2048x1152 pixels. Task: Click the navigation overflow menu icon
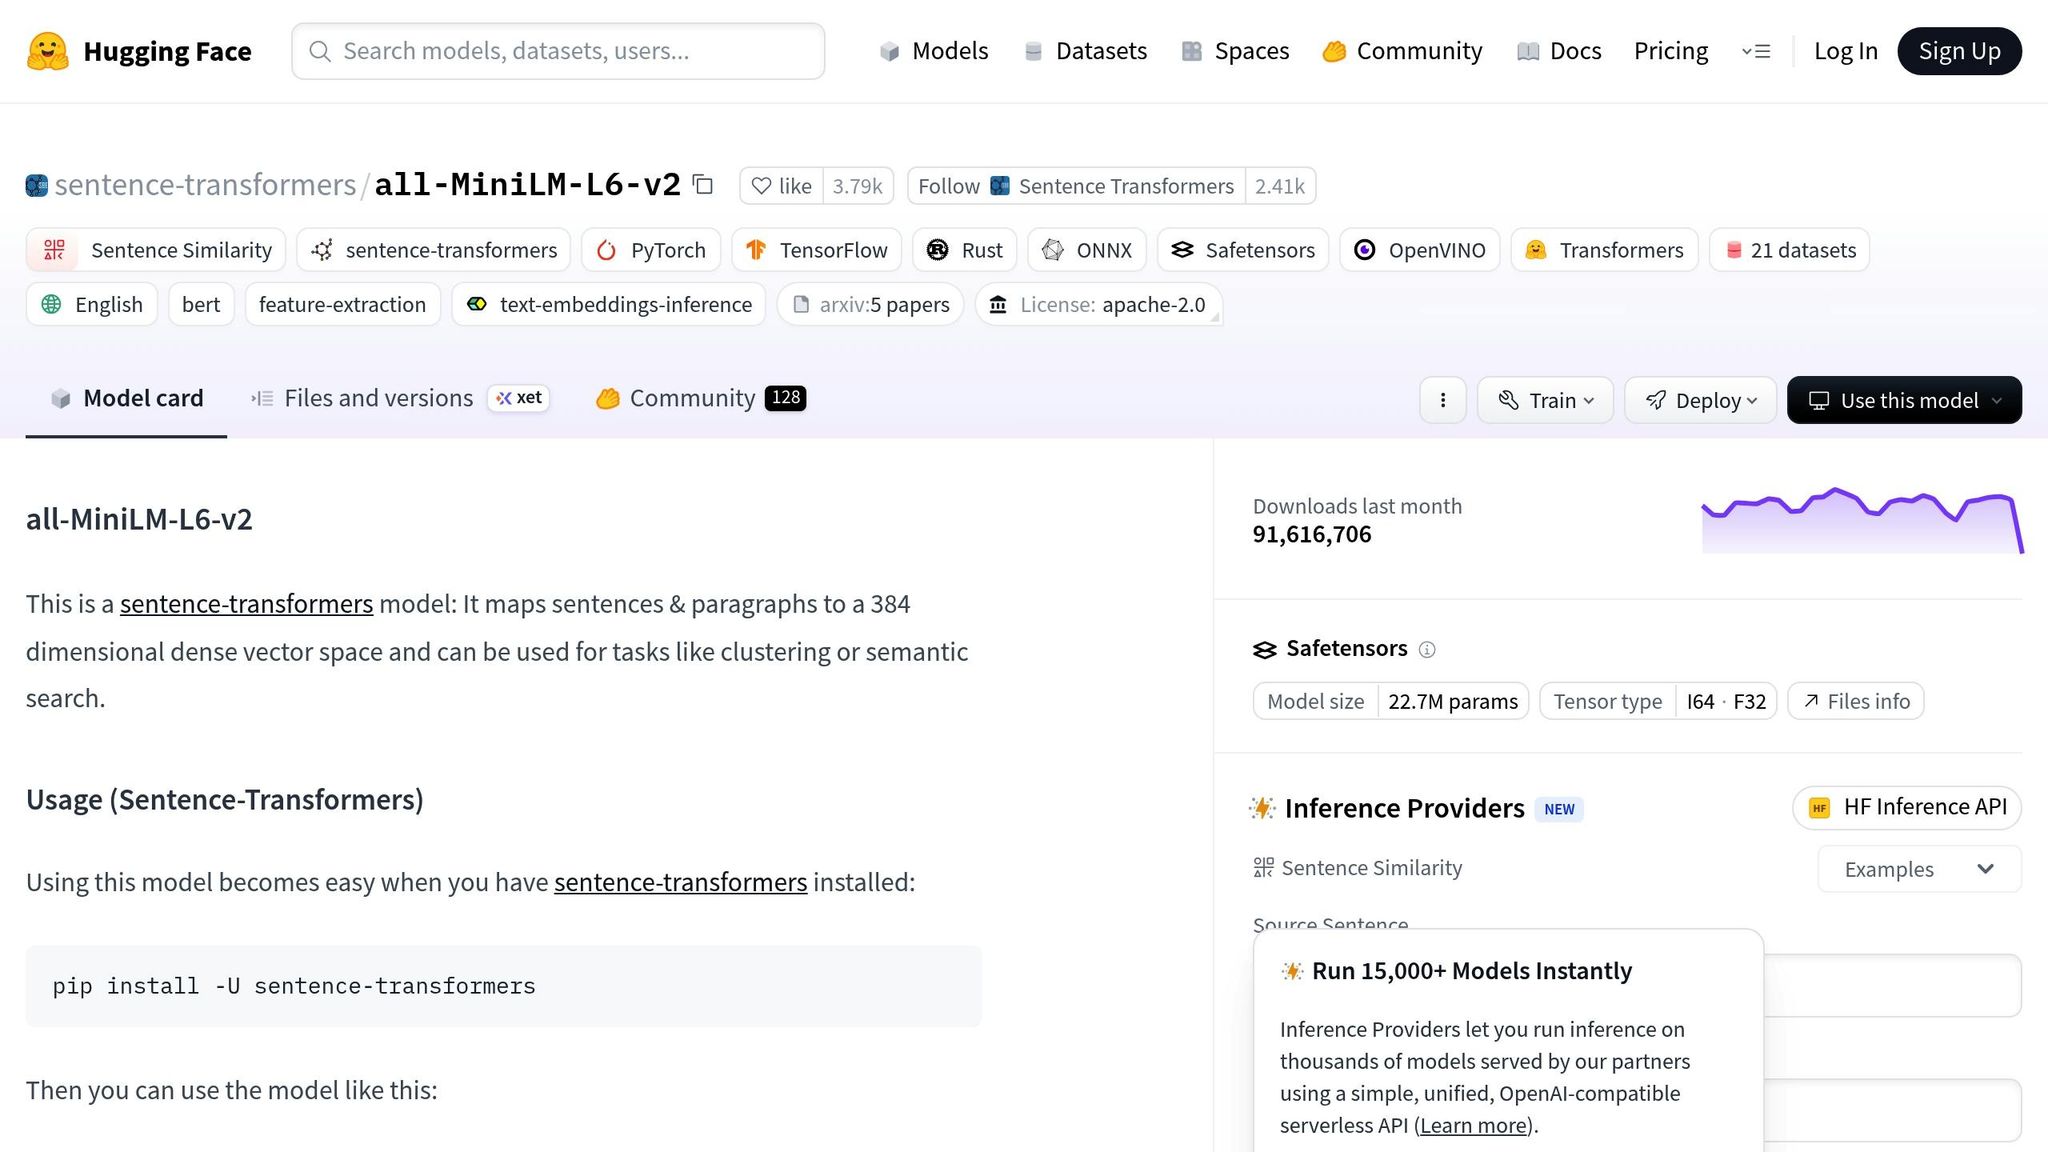(1756, 51)
